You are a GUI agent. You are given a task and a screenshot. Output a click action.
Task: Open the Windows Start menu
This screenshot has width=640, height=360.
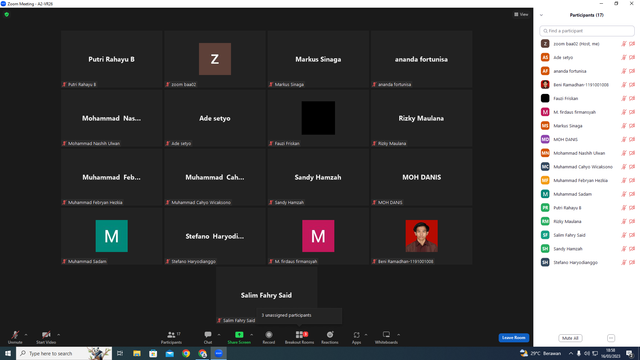tap(8, 353)
